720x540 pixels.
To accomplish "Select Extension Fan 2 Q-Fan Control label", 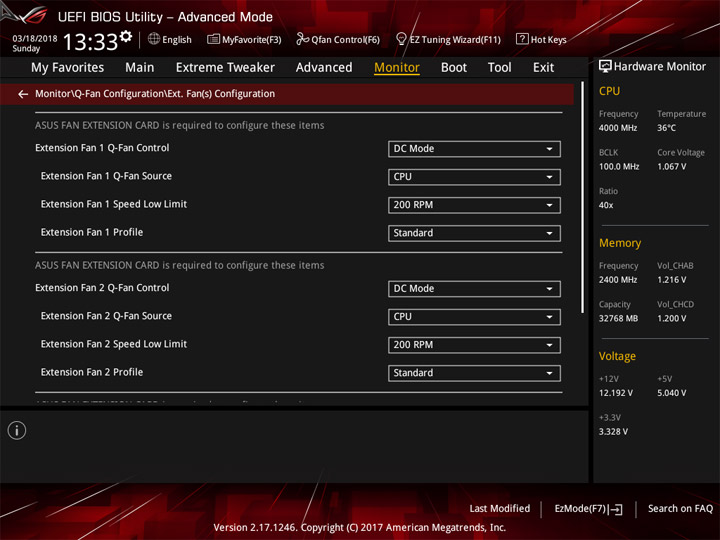I will point(102,288).
